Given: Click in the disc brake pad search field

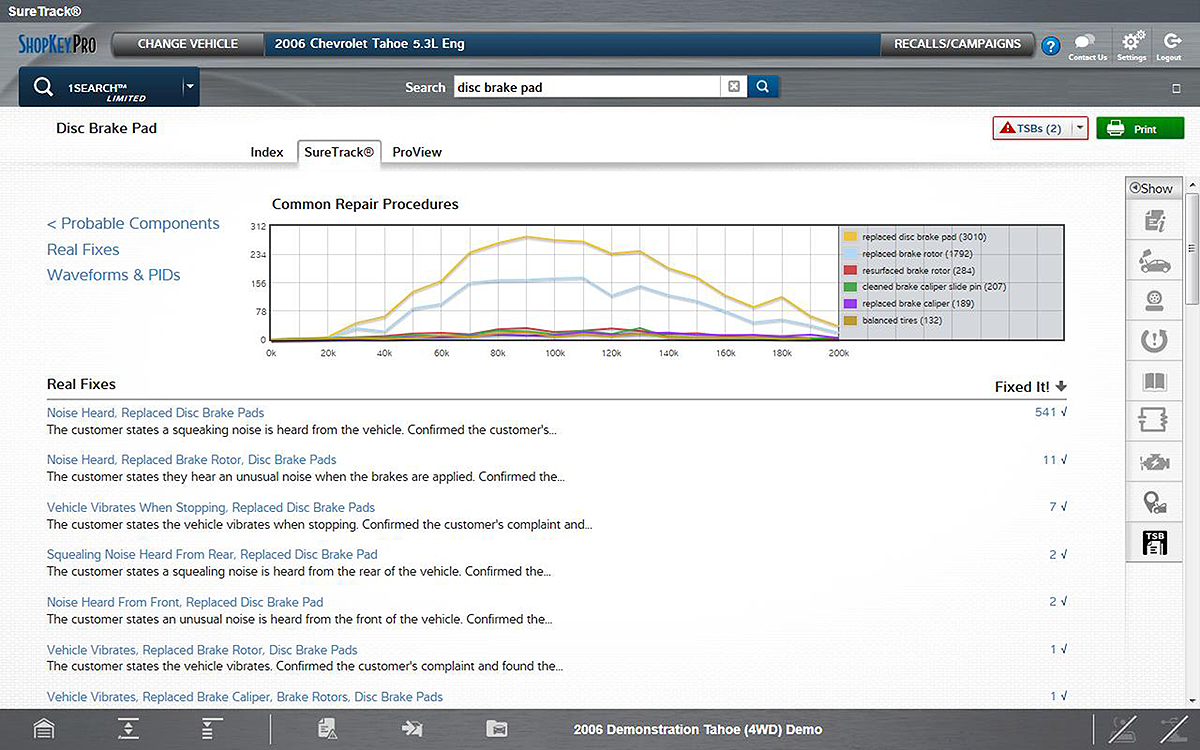Looking at the screenshot, I should click(x=586, y=87).
